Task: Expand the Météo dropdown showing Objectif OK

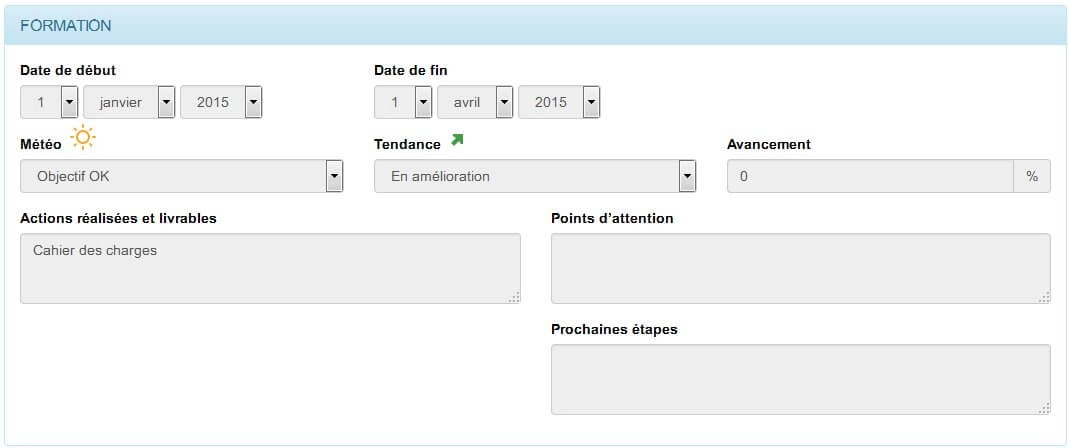Action: [x=182, y=177]
